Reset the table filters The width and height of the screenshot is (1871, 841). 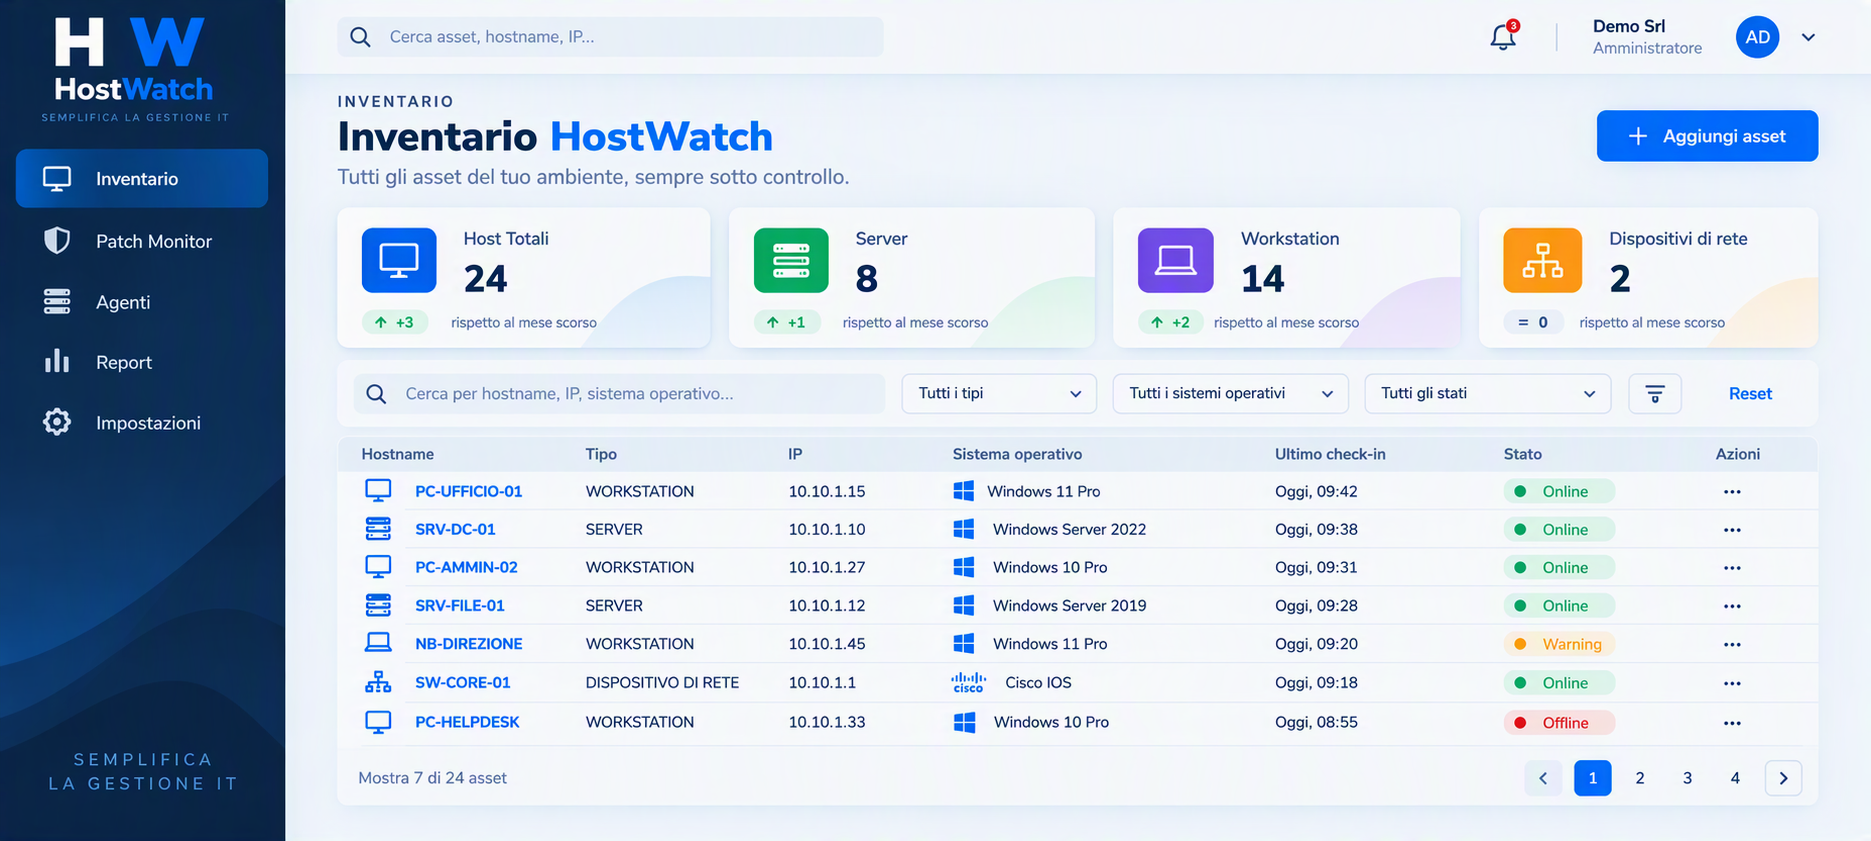pos(1750,394)
